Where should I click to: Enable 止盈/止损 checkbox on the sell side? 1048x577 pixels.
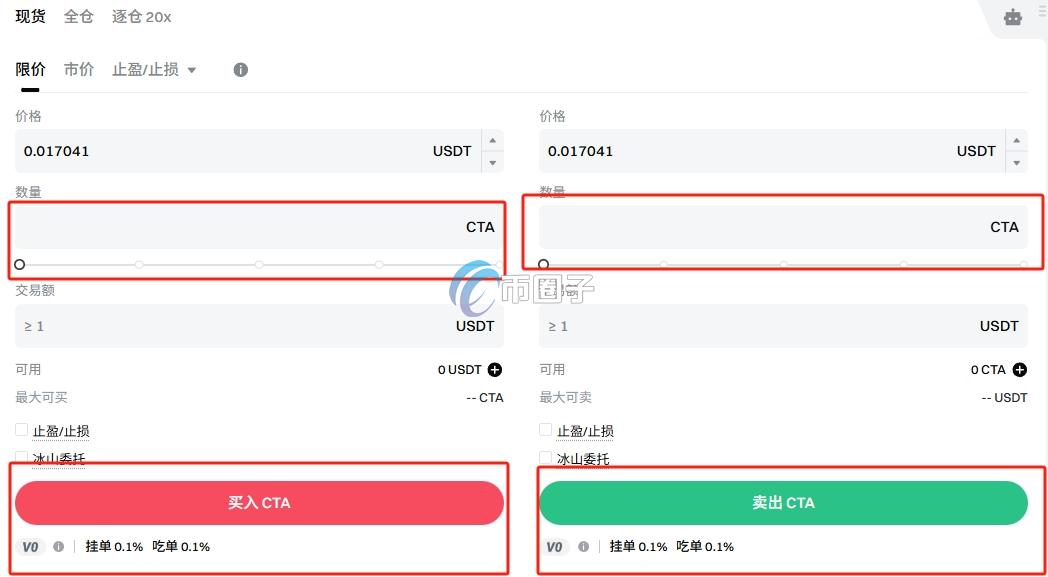[x=545, y=429]
